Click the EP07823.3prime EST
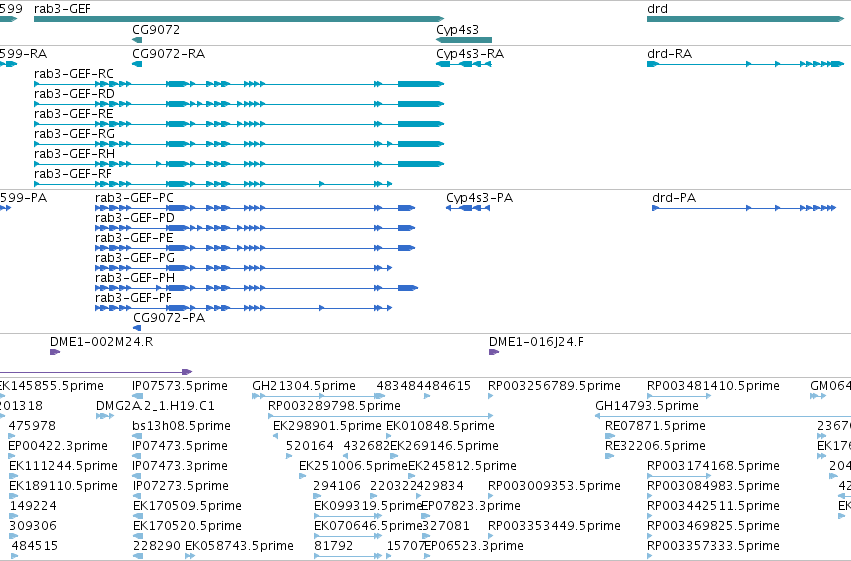Viewport: 851px width, 561px height. coord(471,506)
